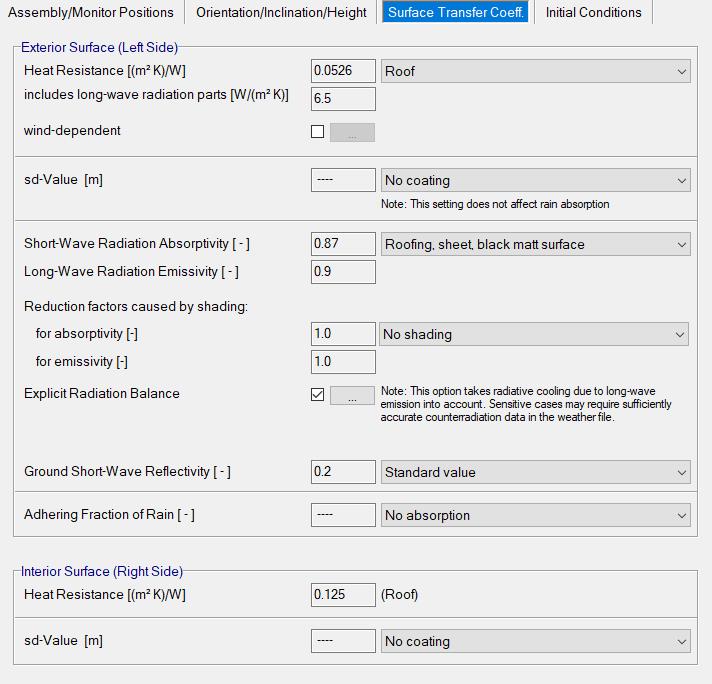Open Explicit Radiation Balance ellipsis button
This screenshot has height=684, width=712.
tap(352, 395)
